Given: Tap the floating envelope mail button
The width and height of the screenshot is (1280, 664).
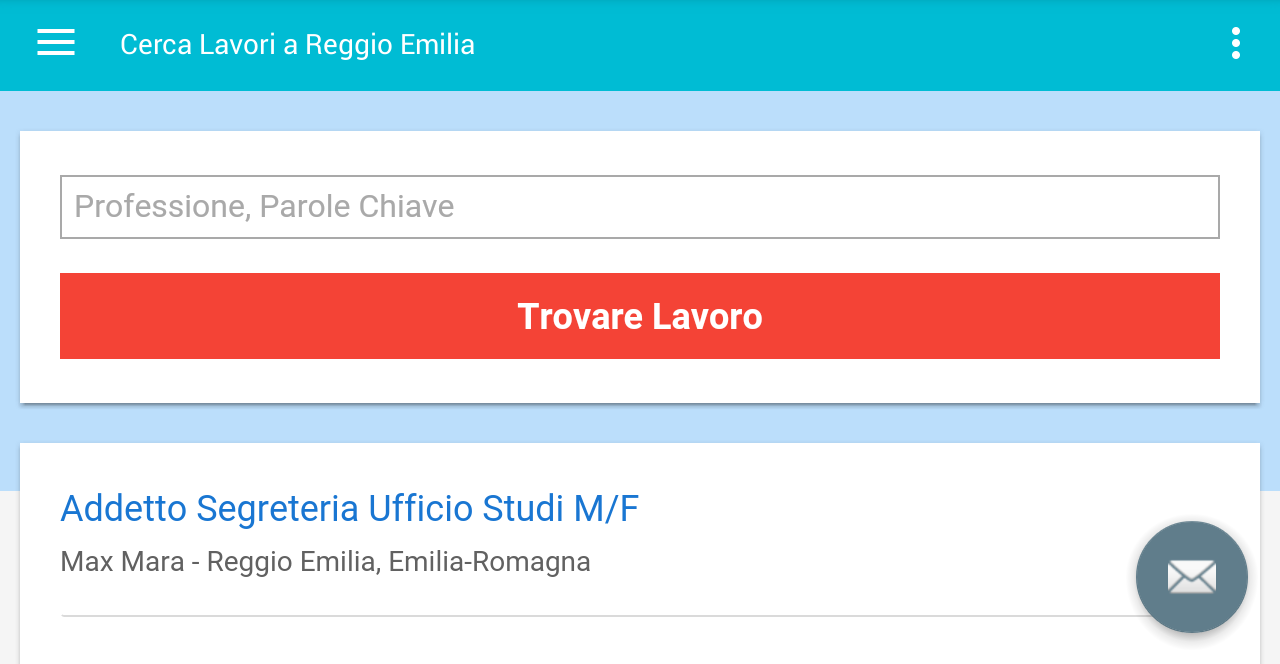Looking at the screenshot, I should 1192,577.
